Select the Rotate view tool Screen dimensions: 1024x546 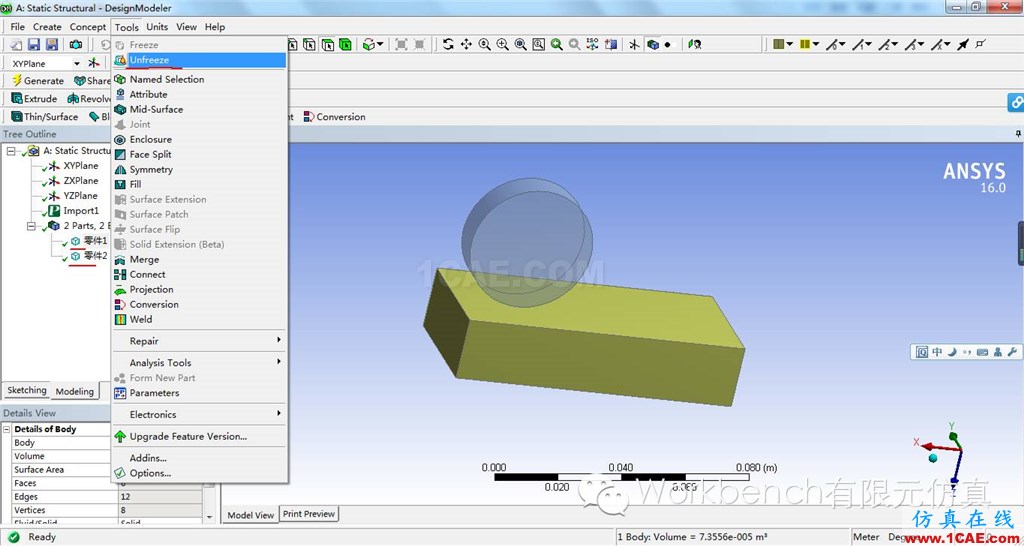pyautogui.click(x=448, y=44)
